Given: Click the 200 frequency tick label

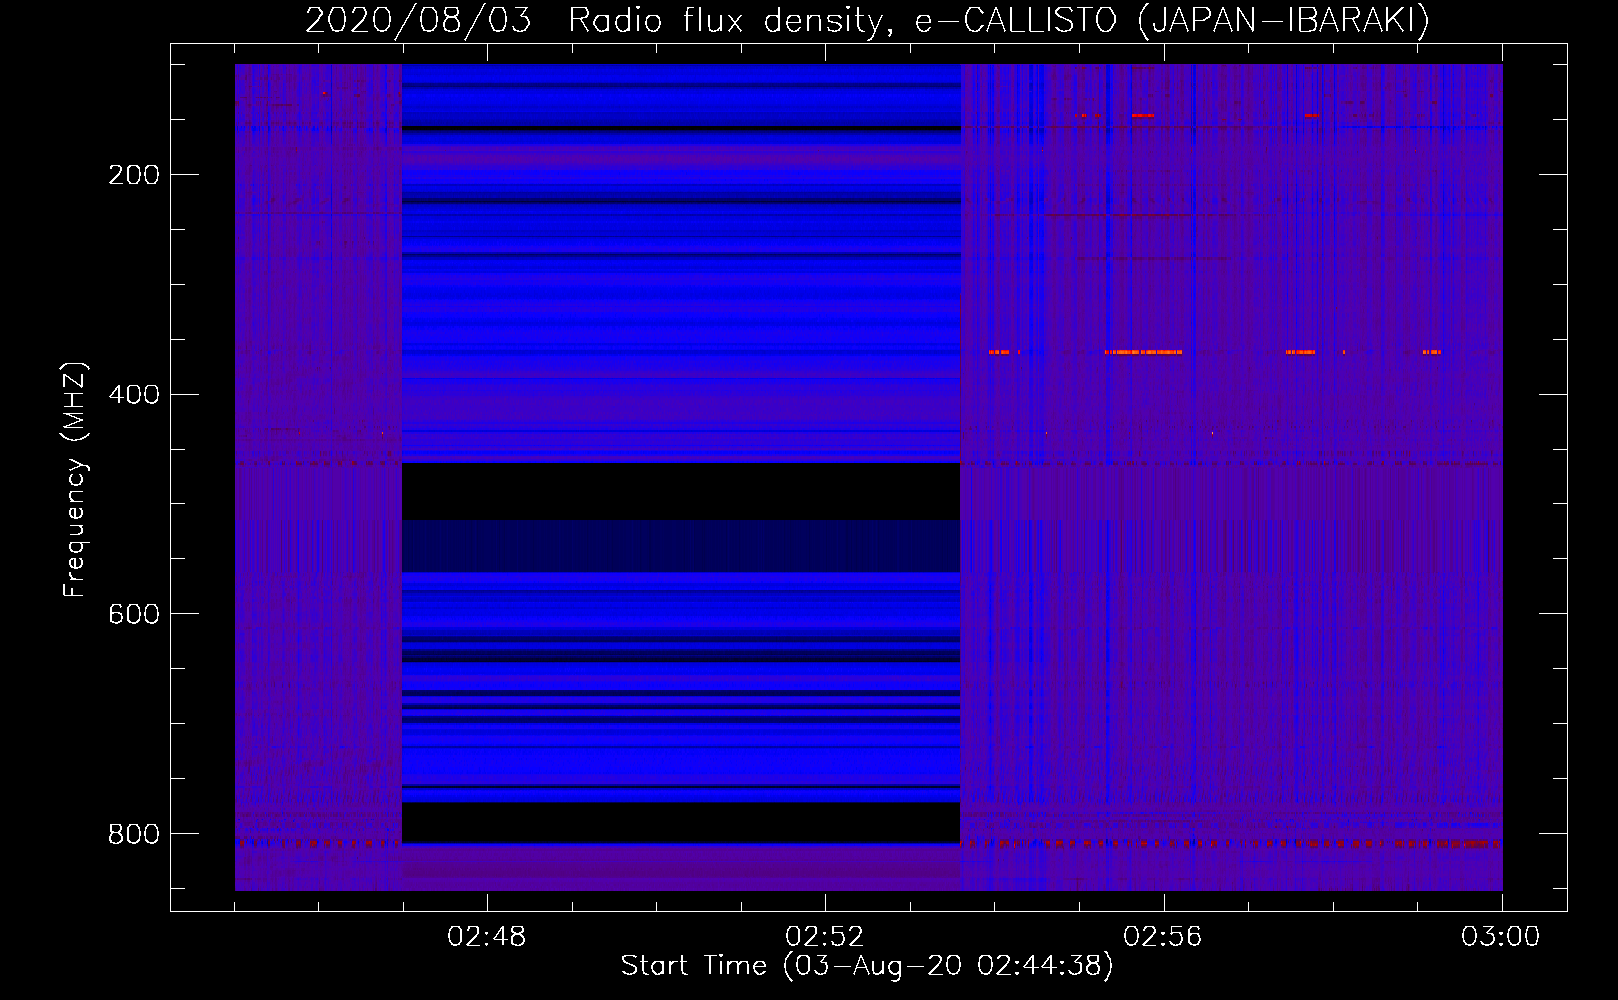Looking at the screenshot, I should coord(134,175).
